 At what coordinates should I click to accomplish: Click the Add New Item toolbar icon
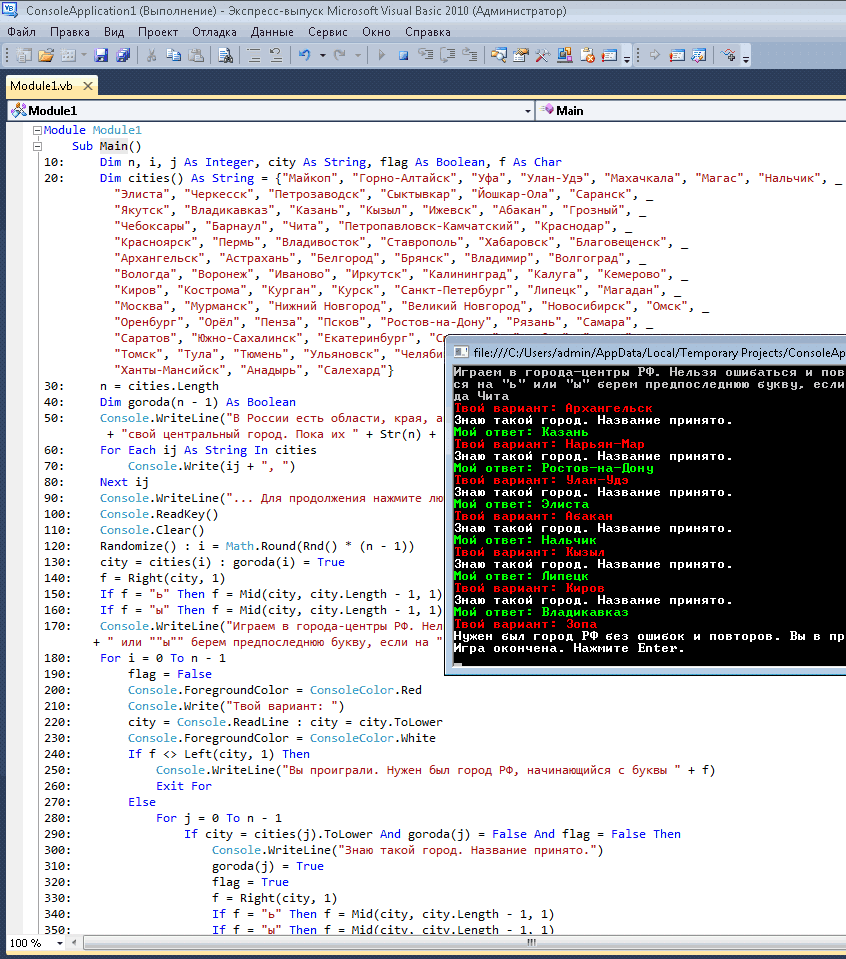[x=69, y=56]
